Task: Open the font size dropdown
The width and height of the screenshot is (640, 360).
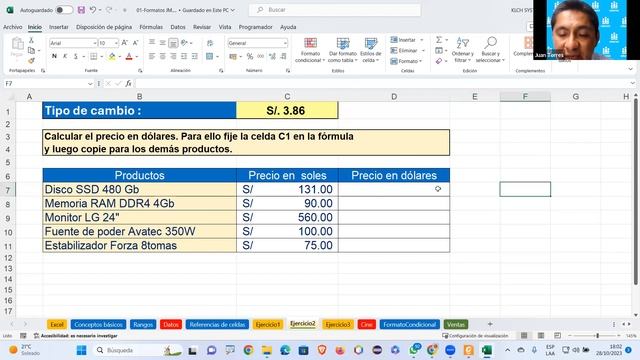Action: 116,43
